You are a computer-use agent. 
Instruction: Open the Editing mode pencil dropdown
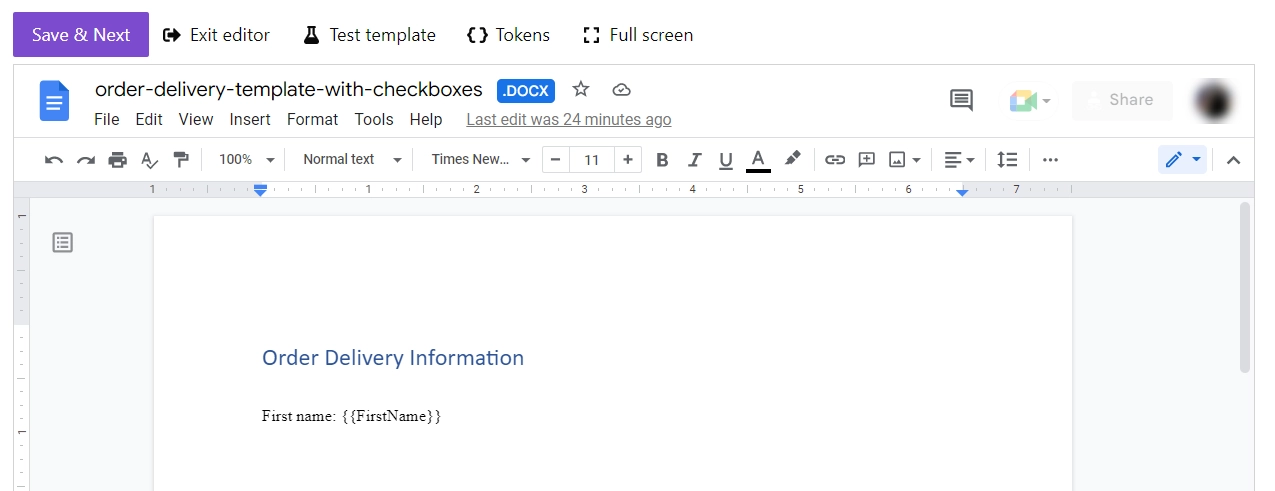coord(1182,160)
